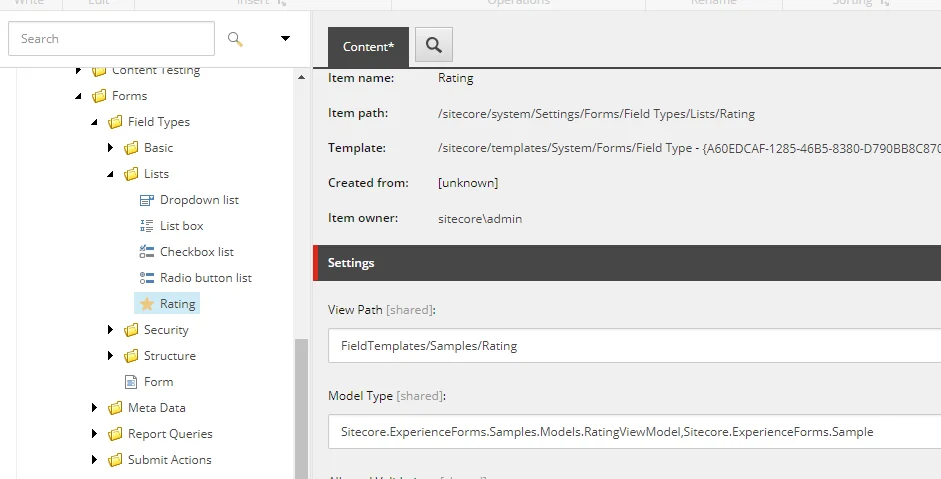
Task: Open the search tab with magnifier icon
Action: pyautogui.click(x=434, y=44)
